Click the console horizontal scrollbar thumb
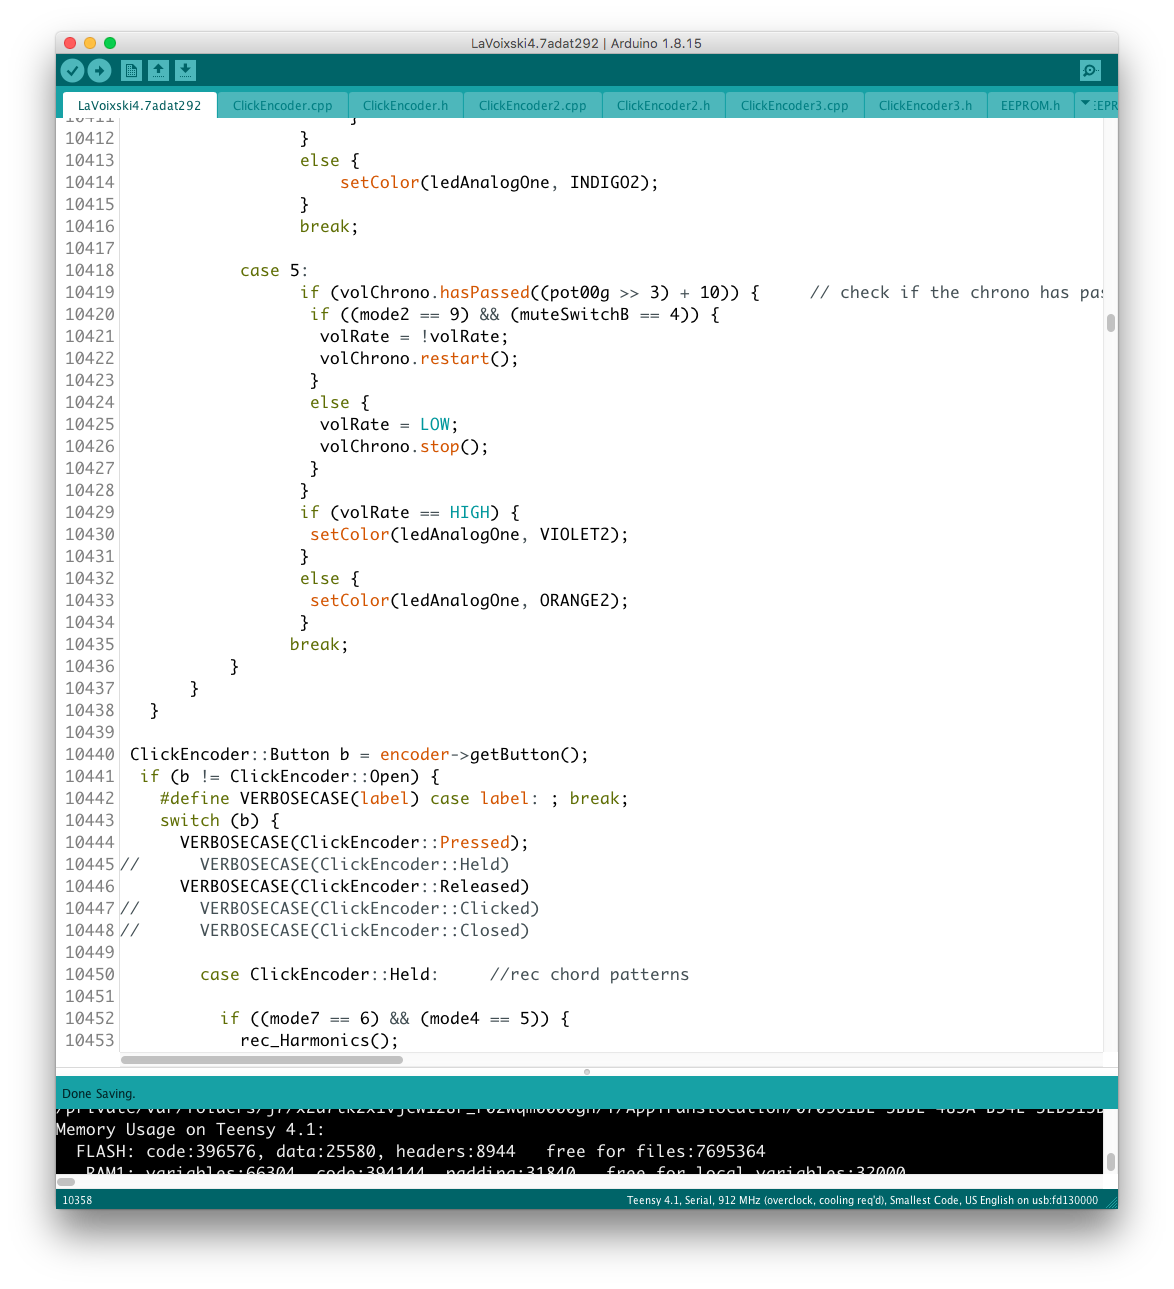 (x=66, y=1181)
